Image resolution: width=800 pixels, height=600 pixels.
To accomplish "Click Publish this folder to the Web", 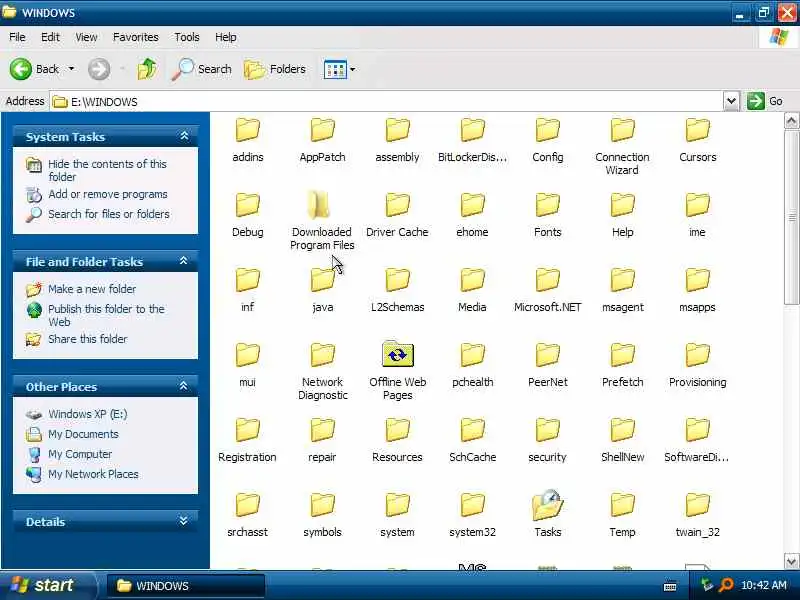I will 95,315.
